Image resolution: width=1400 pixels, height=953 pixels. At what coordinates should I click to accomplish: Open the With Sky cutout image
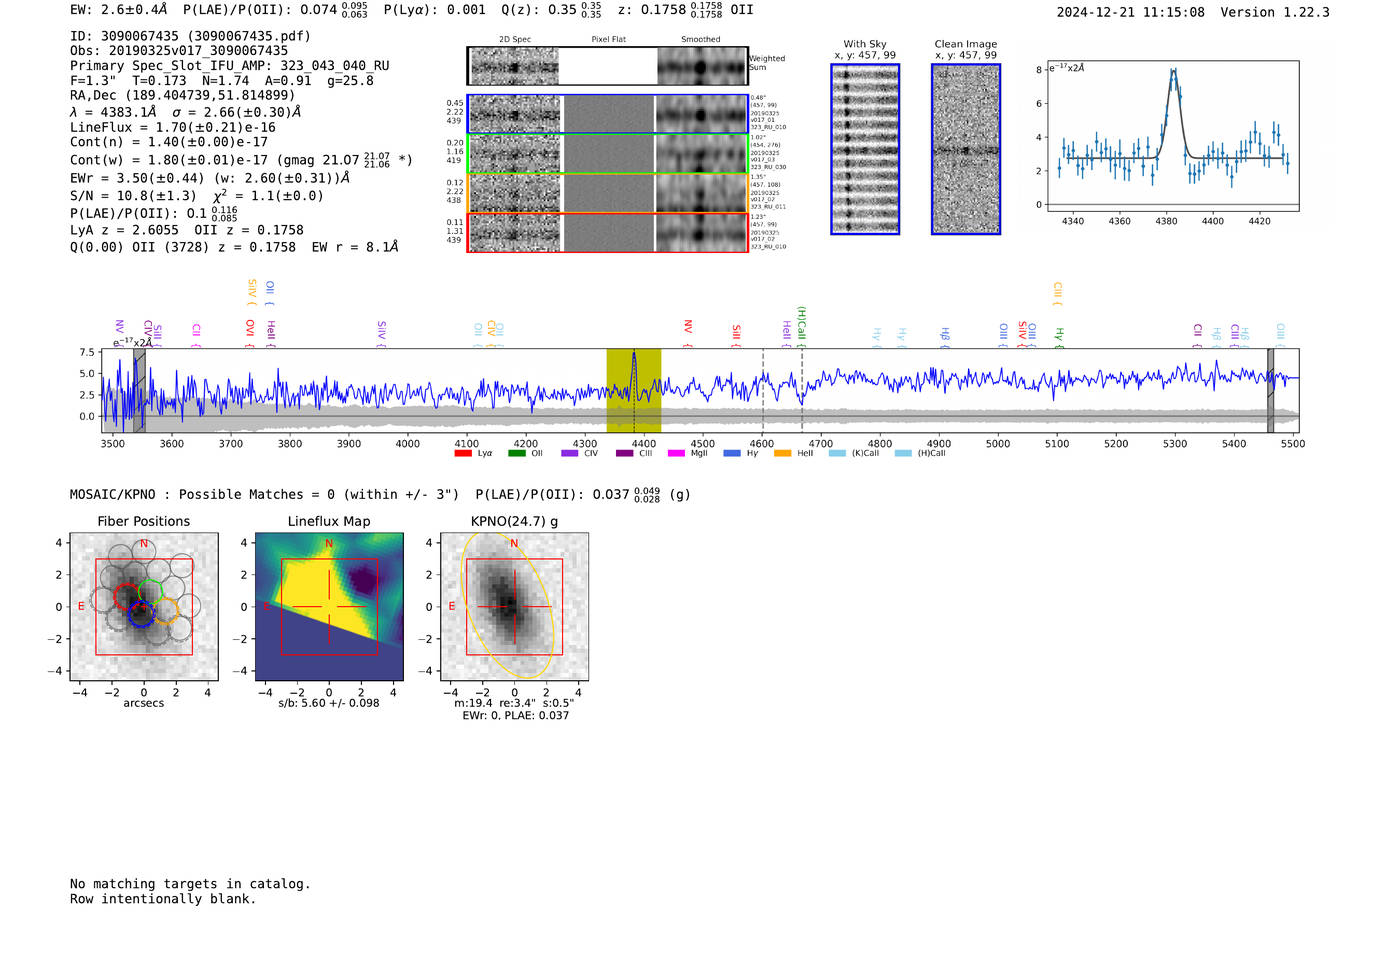point(865,149)
